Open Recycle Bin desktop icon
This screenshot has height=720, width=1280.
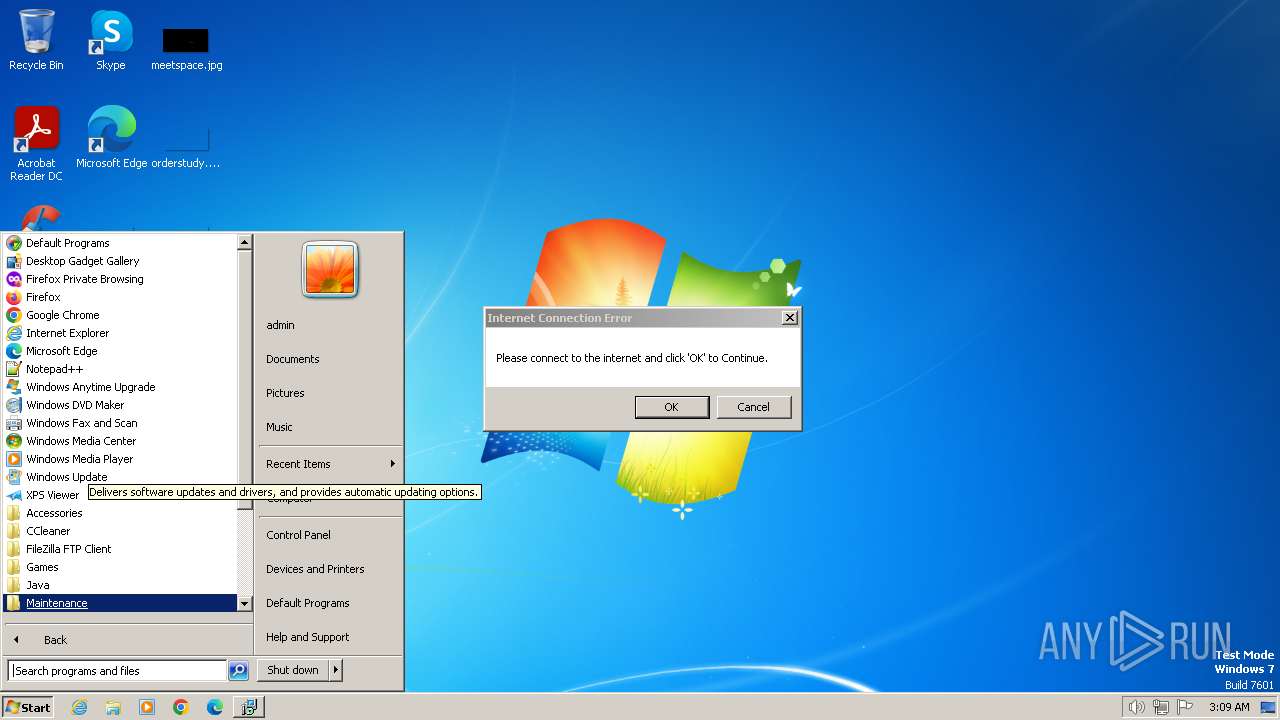point(36,40)
